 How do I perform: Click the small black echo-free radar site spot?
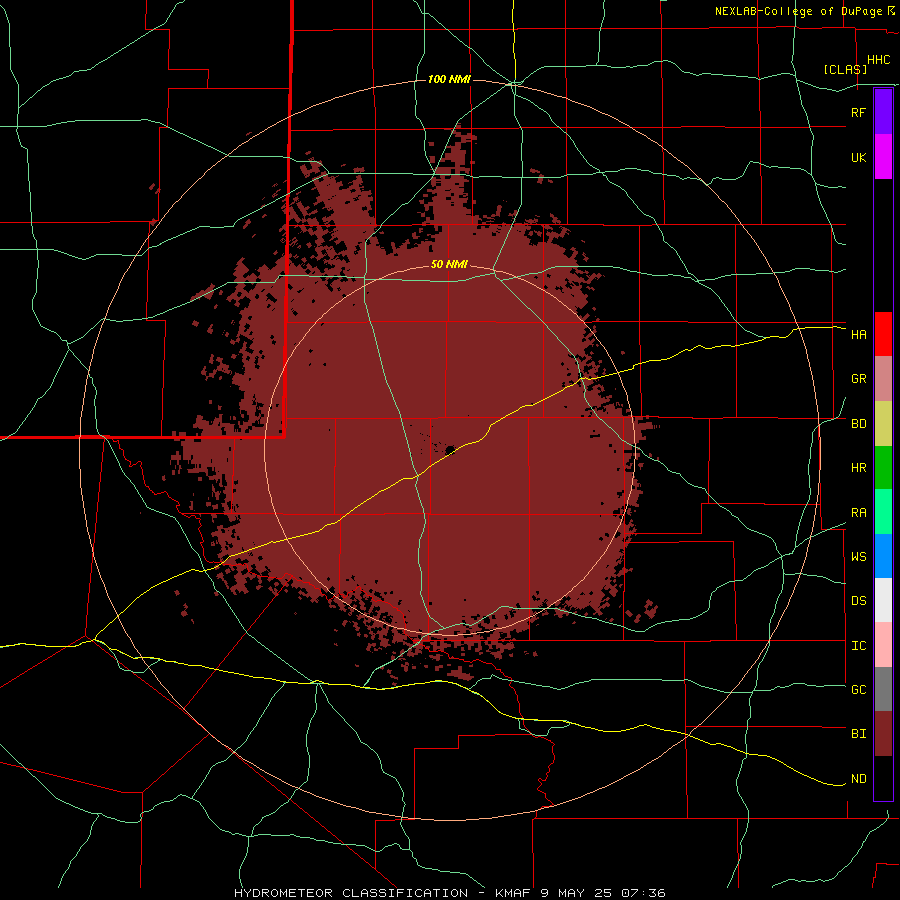(450, 449)
